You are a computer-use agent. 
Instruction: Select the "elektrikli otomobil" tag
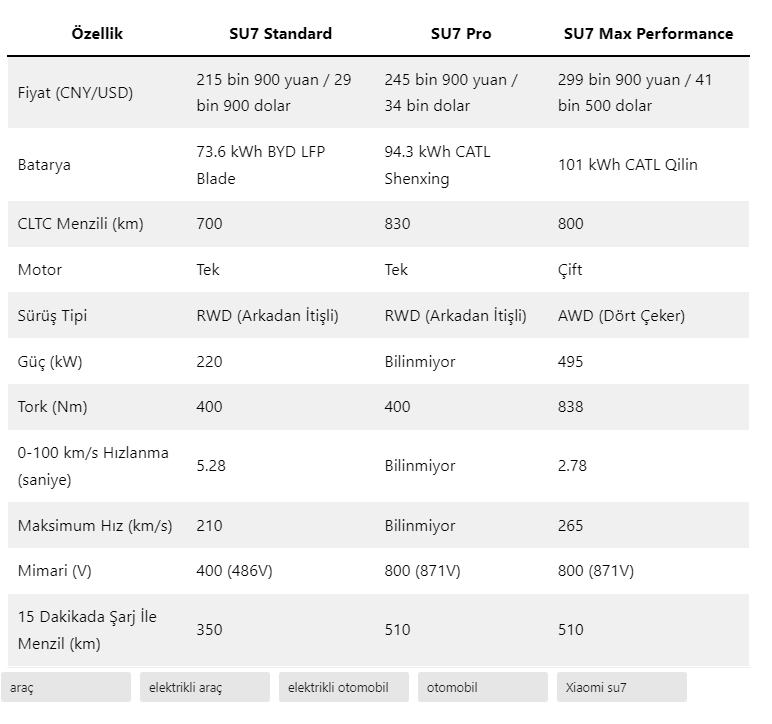click(x=343, y=688)
